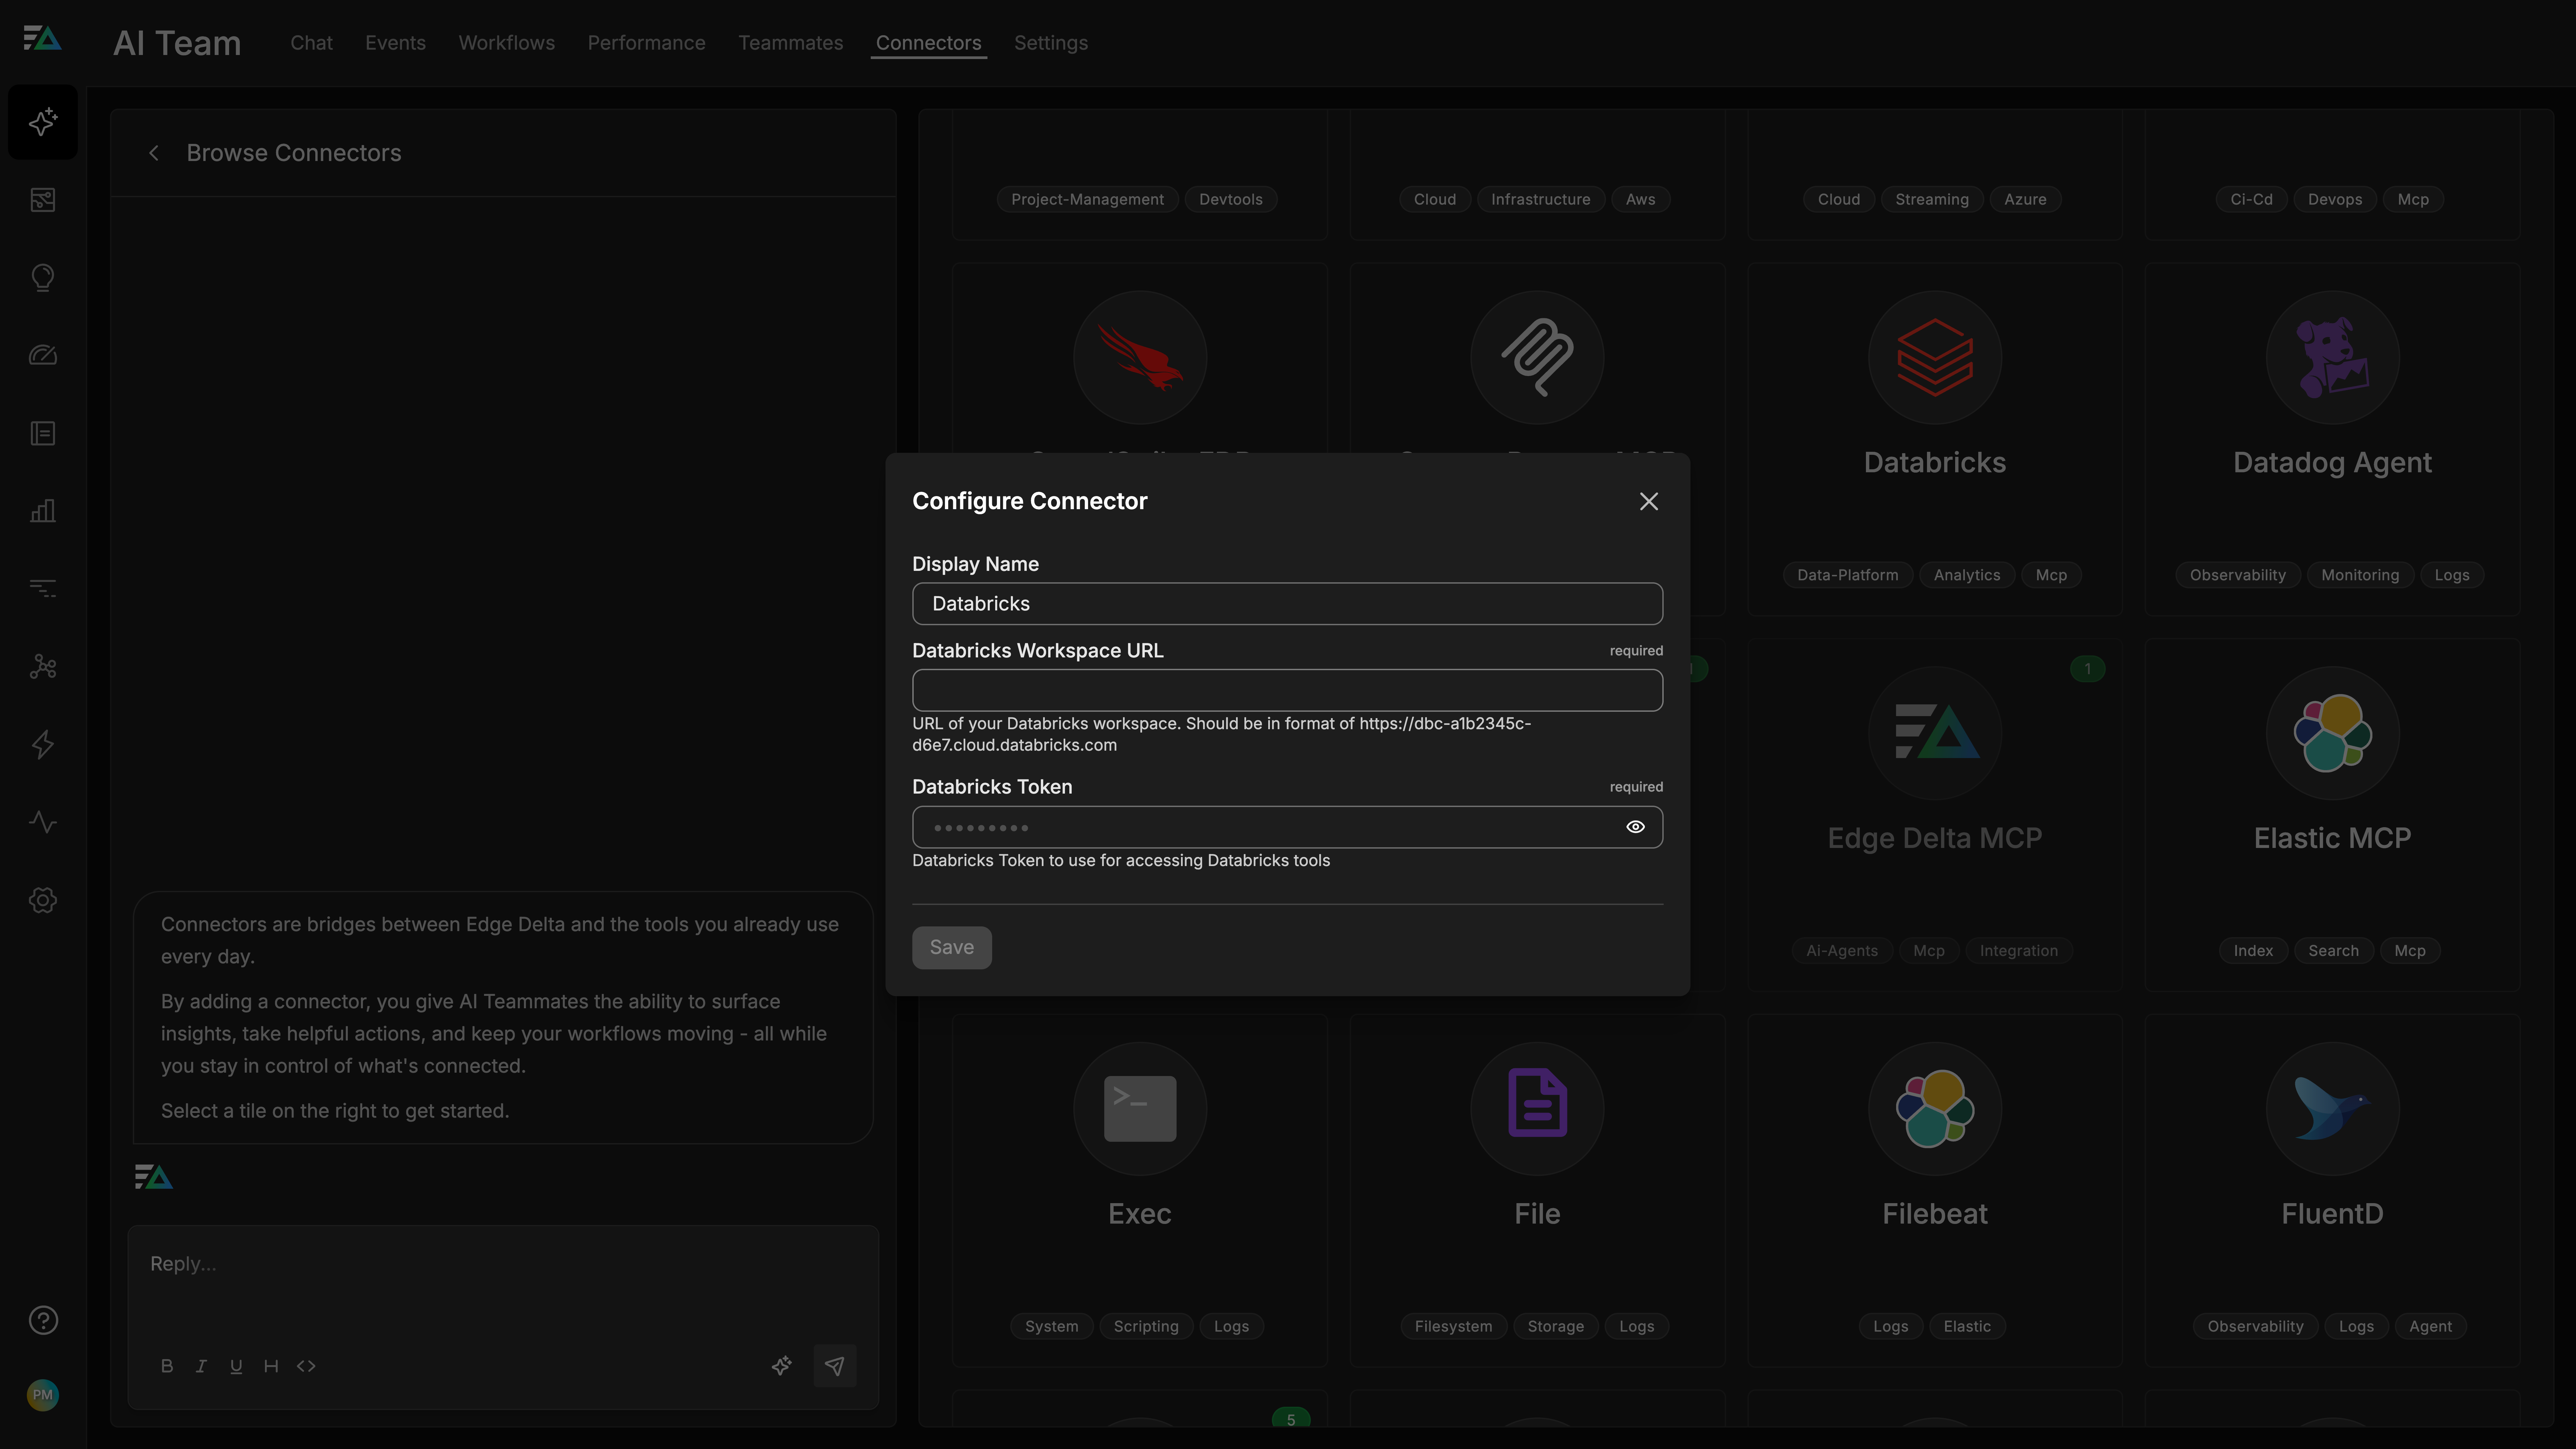Click the AI Team title
Screen dimensions: 2576x1449
[x=177, y=43]
